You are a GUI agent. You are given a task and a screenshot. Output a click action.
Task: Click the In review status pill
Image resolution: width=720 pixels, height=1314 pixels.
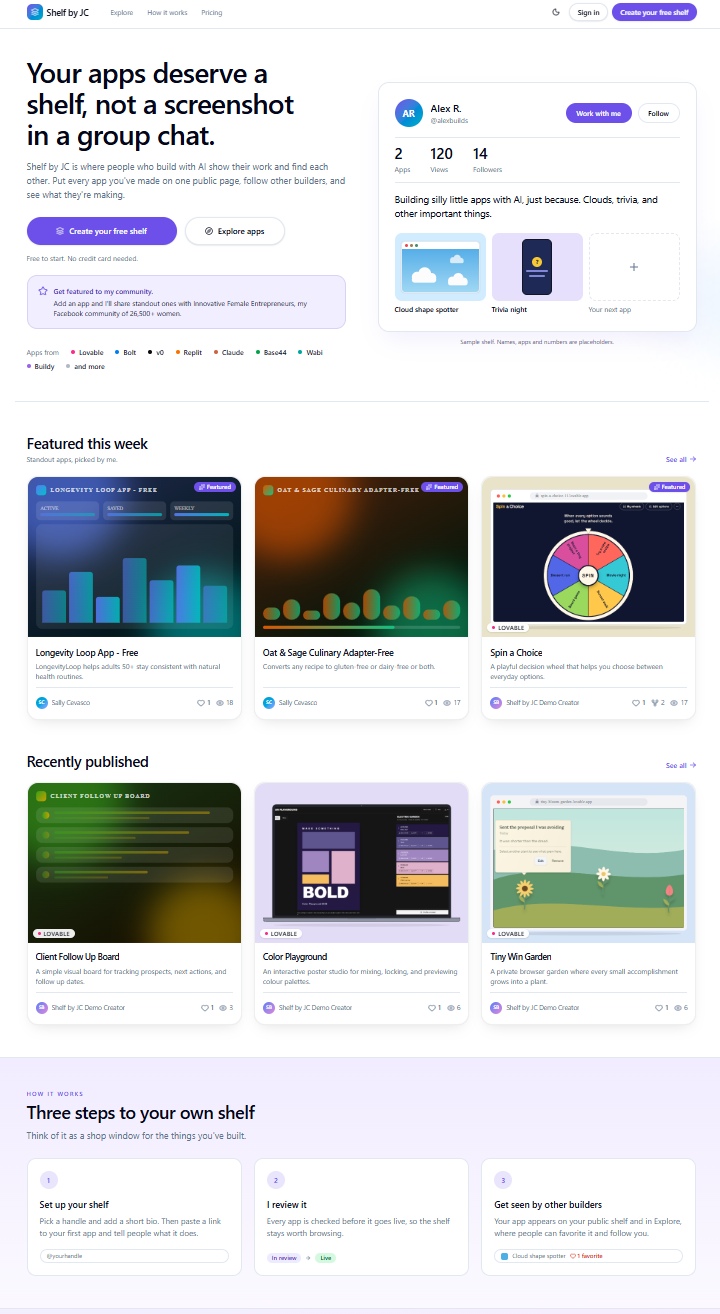pos(285,1258)
